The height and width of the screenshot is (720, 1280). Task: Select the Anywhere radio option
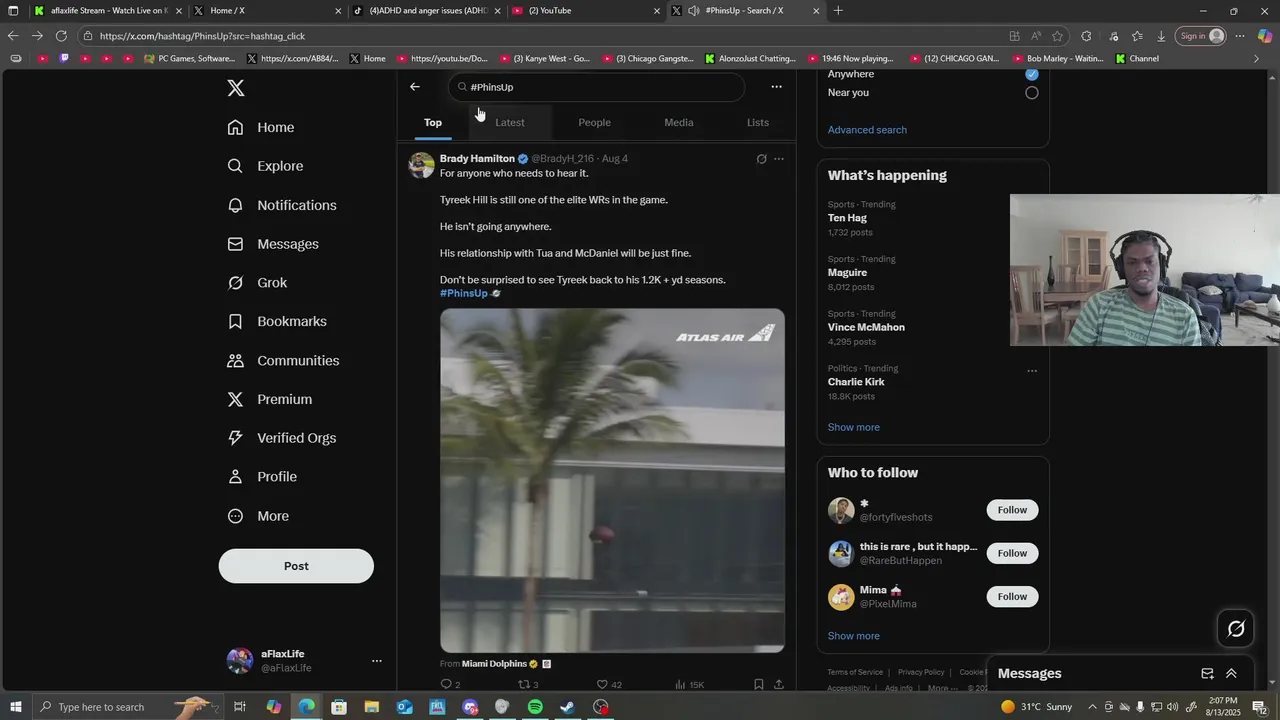click(x=1032, y=74)
